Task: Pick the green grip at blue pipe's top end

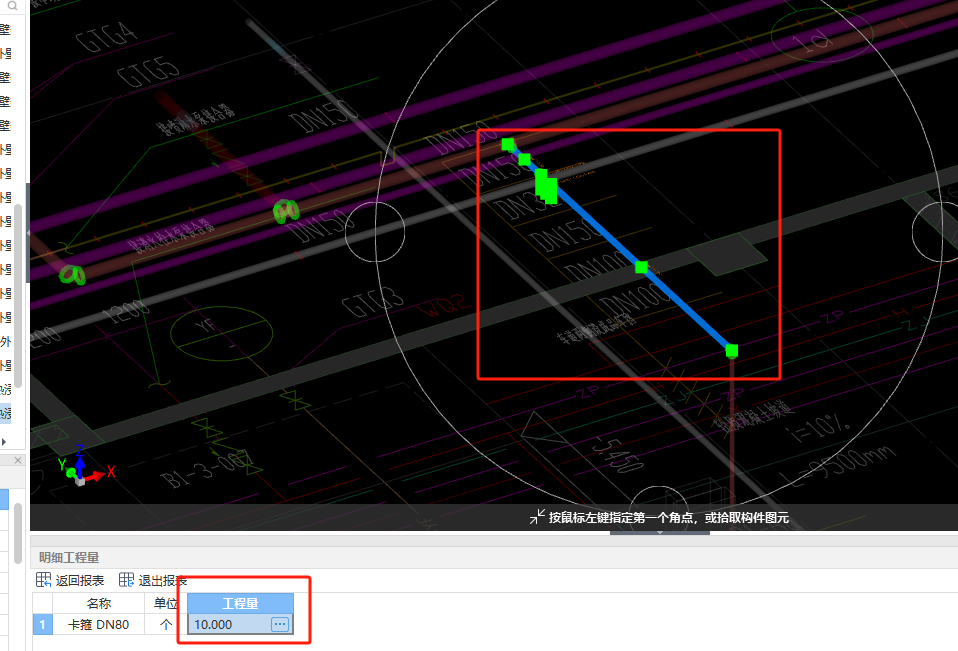Action: (x=508, y=144)
